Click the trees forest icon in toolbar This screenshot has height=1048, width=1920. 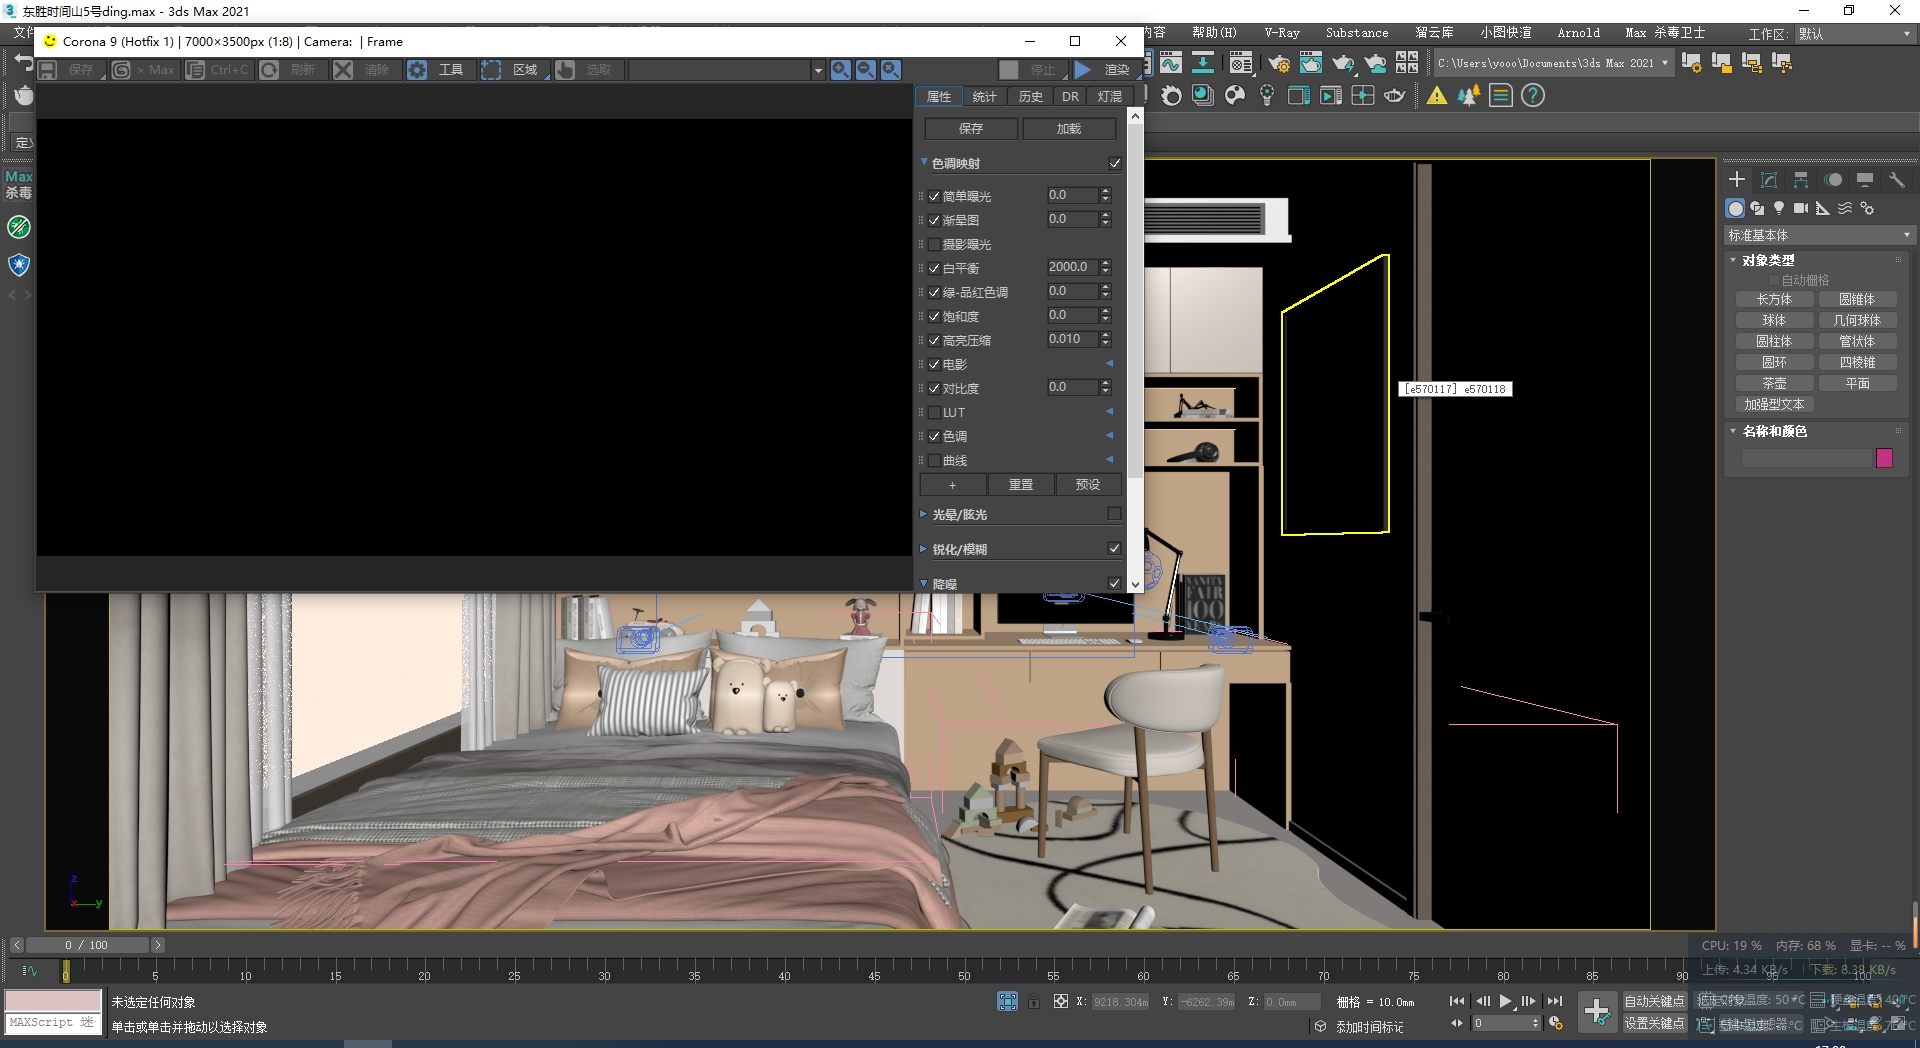click(x=1469, y=96)
